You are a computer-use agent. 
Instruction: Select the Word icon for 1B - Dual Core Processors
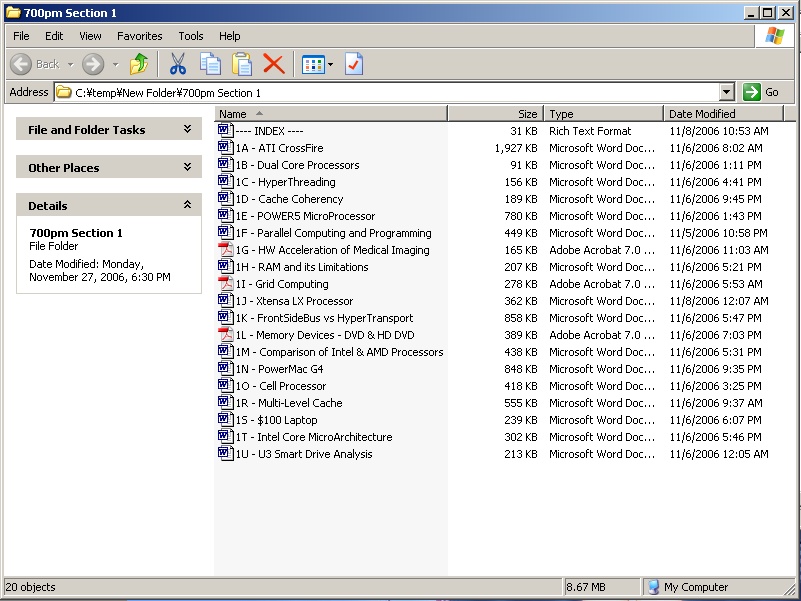pos(225,165)
